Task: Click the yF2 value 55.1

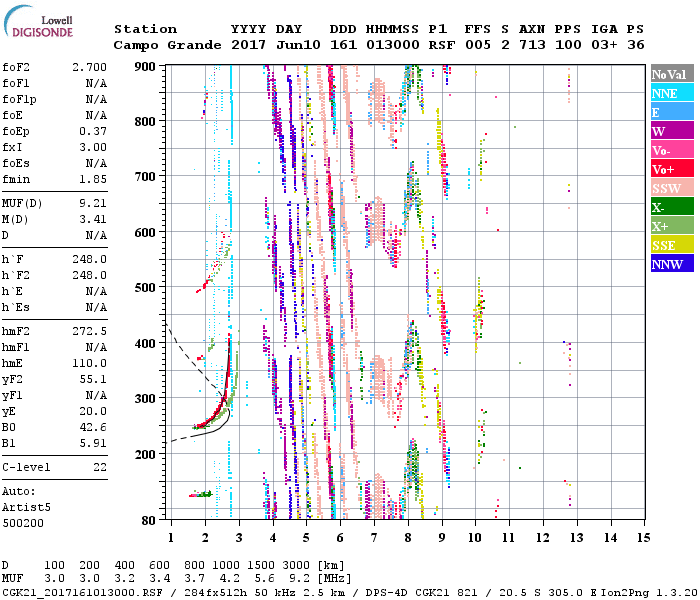Action: (x=93, y=379)
